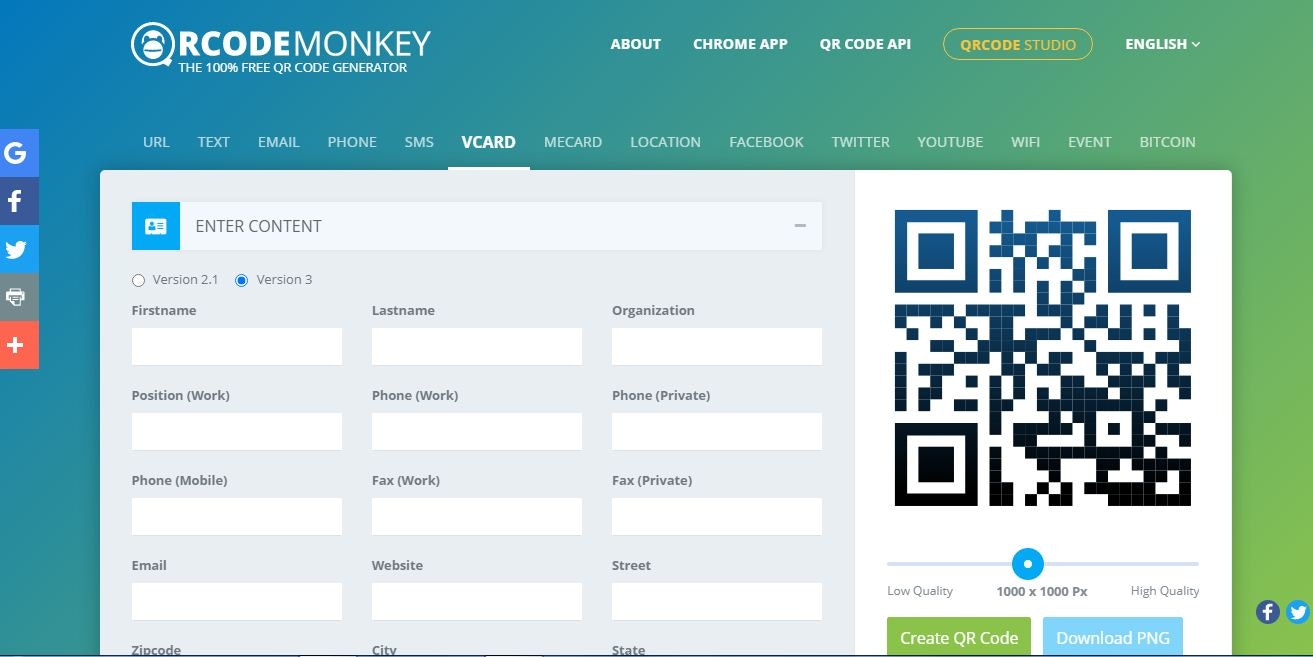
Task: Switch to the TEXT tab
Action: coord(213,142)
